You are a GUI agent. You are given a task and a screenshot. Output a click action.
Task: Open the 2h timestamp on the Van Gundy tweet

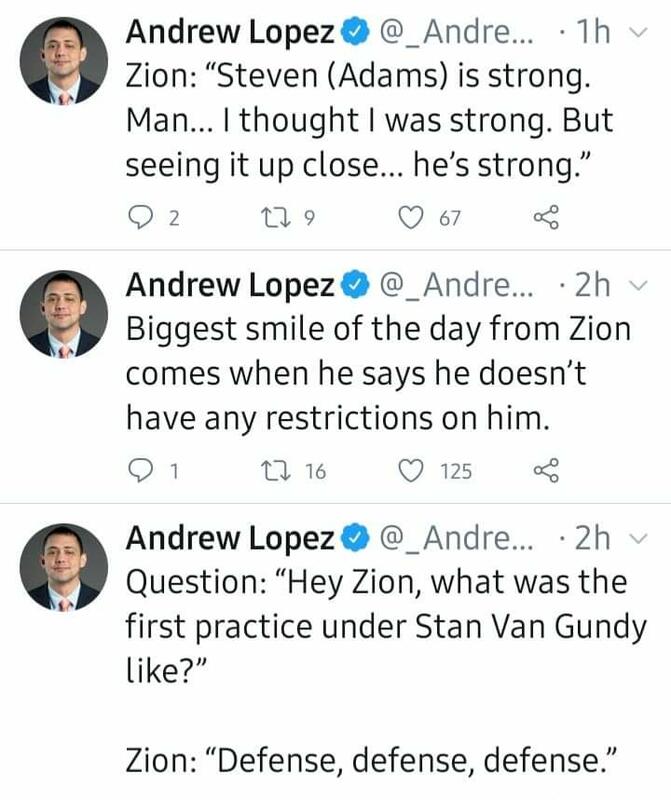(594, 538)
